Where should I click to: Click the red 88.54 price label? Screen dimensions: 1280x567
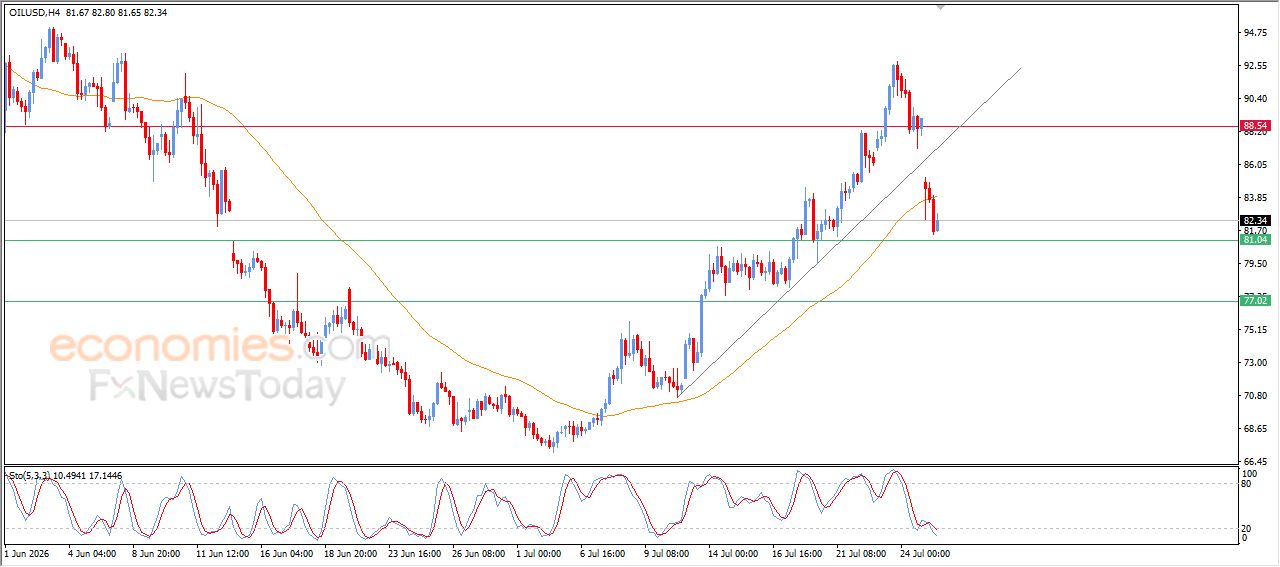[x=1254, y=126]
